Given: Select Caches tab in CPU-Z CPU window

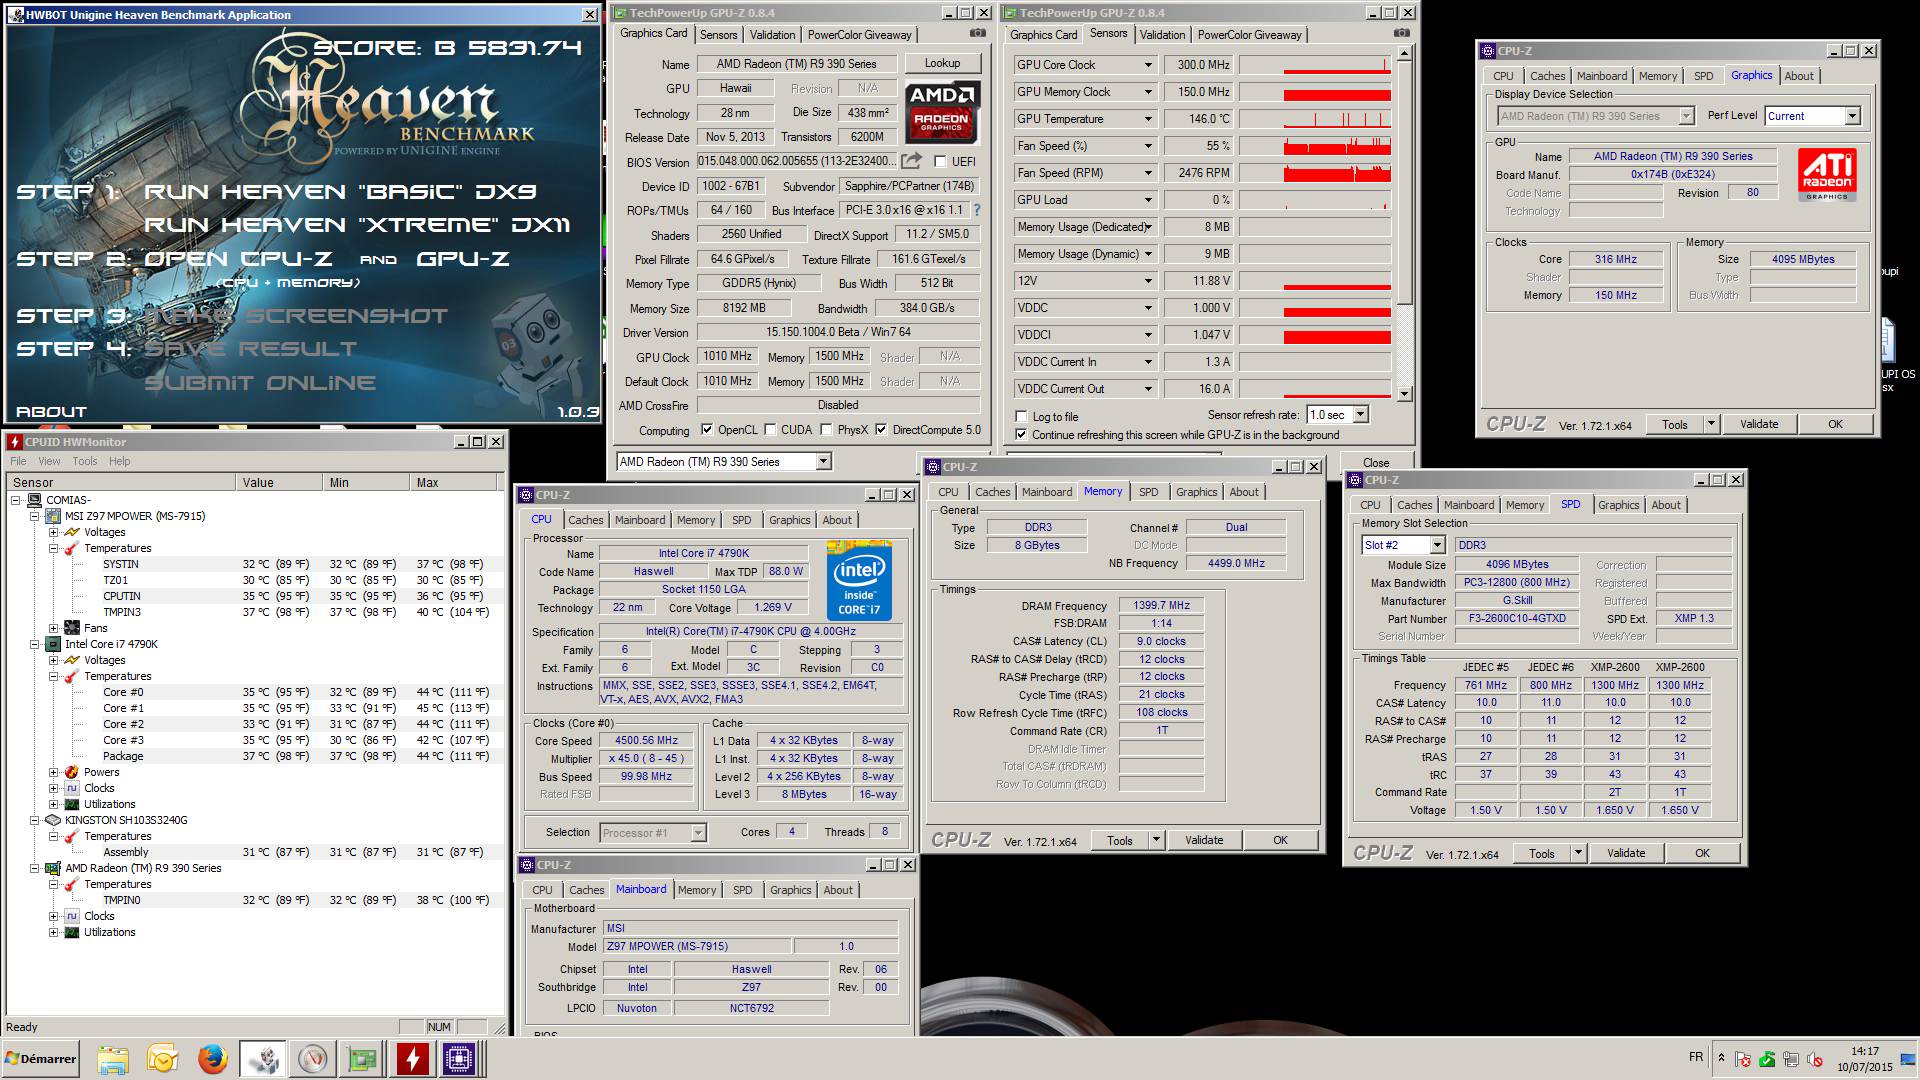Looking at the screenshot, I should pyautogui.click(x=585, y=520).
